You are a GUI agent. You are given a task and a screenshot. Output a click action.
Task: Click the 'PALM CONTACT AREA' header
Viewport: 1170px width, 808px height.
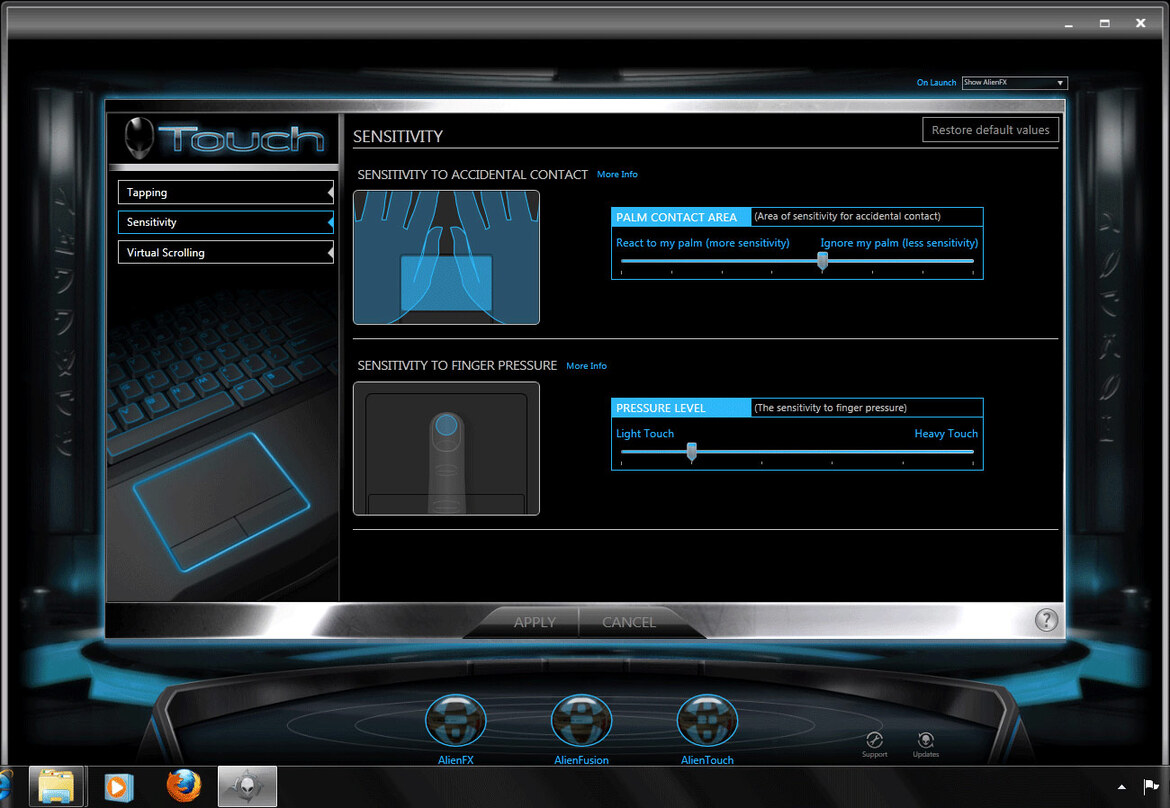click(x=681, y=217)
